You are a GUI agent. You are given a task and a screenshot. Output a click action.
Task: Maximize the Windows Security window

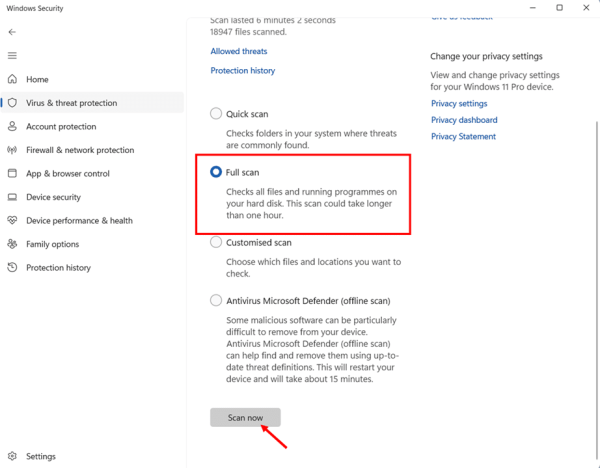(x=559, y=8)
